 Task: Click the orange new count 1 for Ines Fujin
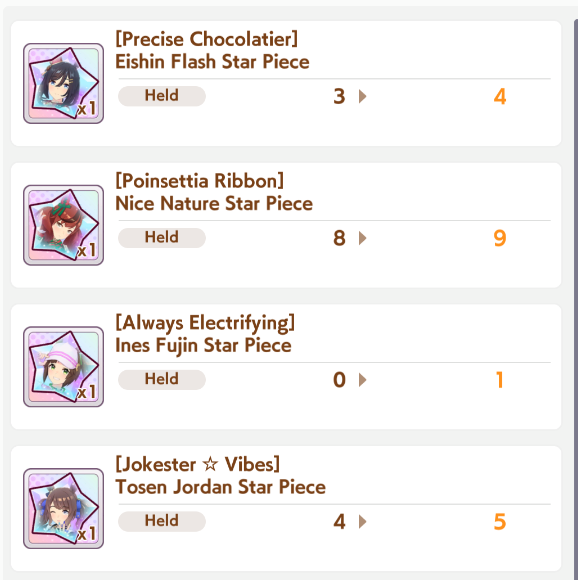(x=500, y=380)
